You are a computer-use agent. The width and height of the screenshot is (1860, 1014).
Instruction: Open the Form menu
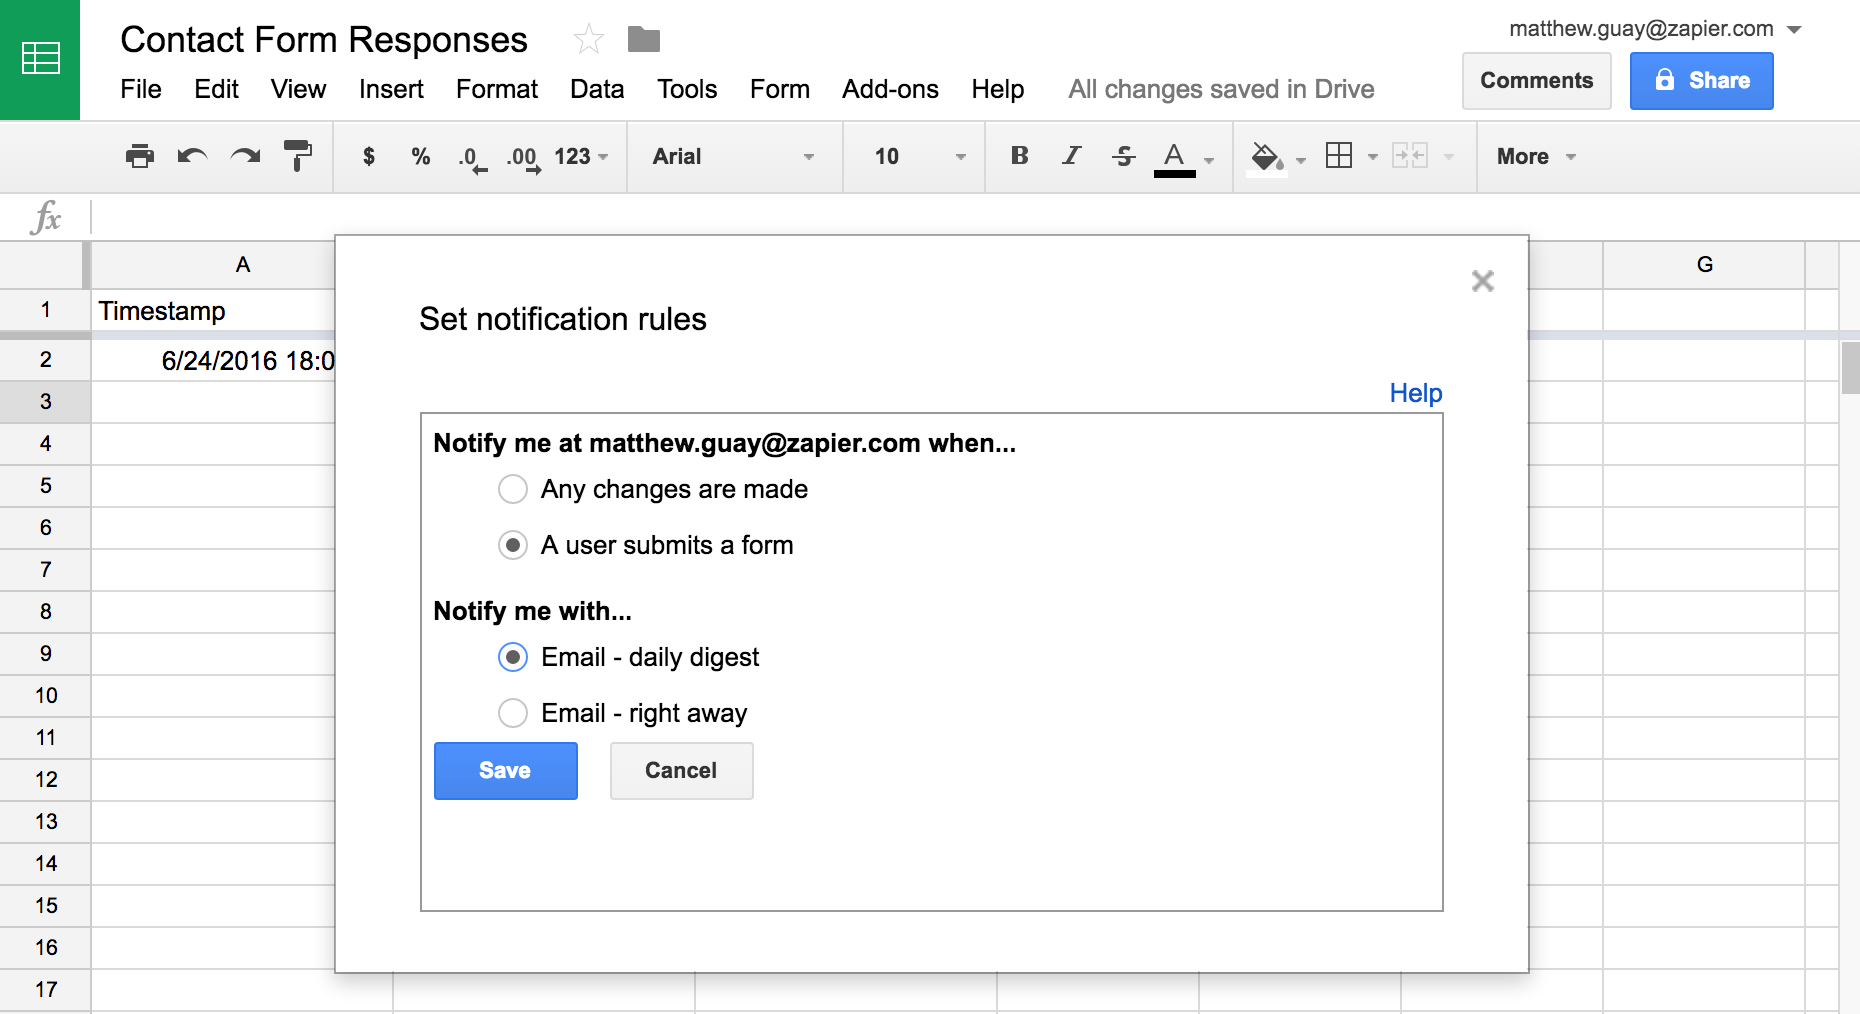pos(779,89)
